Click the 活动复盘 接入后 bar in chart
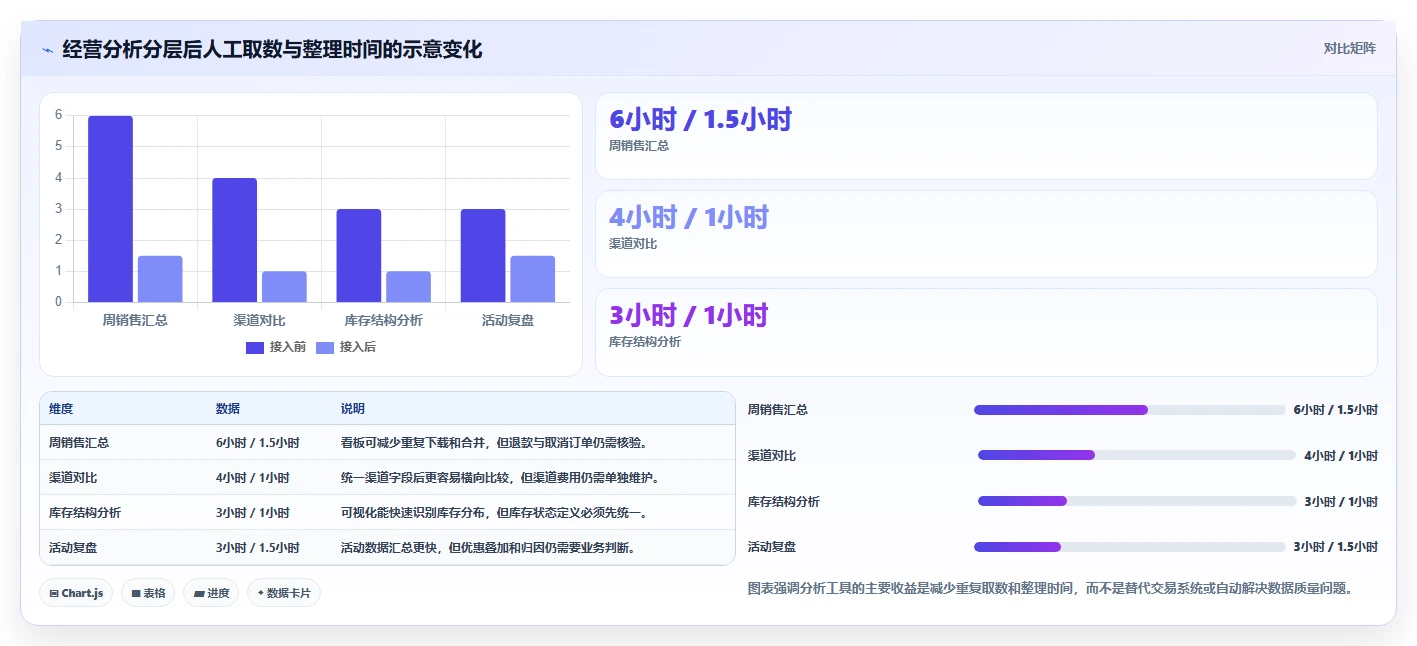1417x646 pixels. point(533,279)
